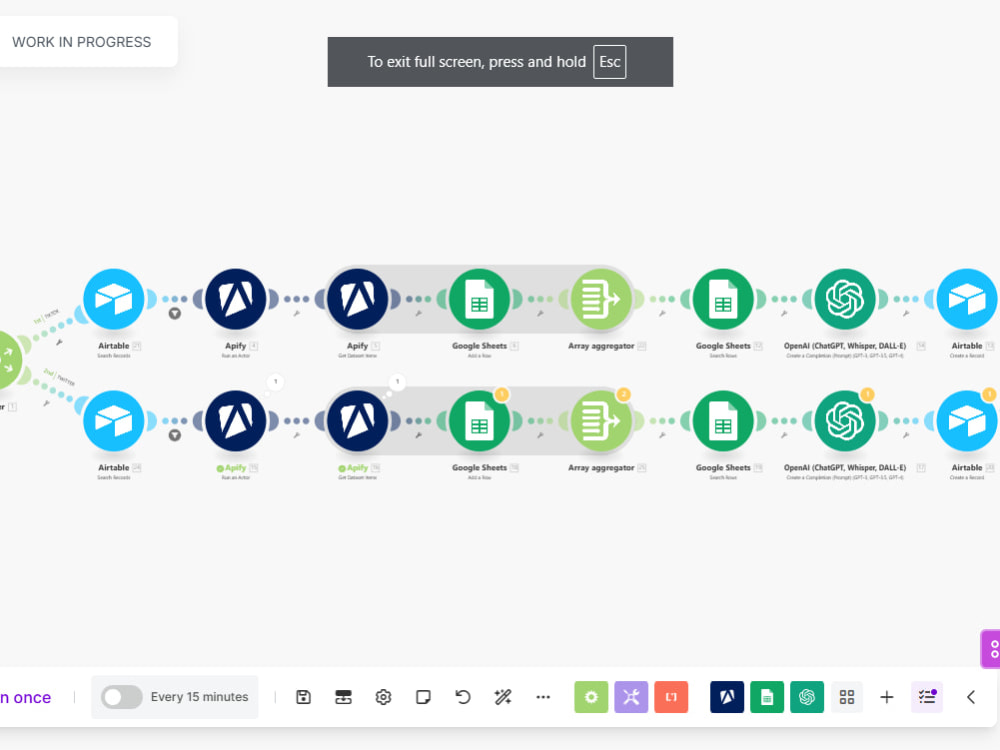The height and width of the screenshot is (750, 1000).
Task: Open upper-route Apify Get Dataset Items module
Action: coord(357,299)
